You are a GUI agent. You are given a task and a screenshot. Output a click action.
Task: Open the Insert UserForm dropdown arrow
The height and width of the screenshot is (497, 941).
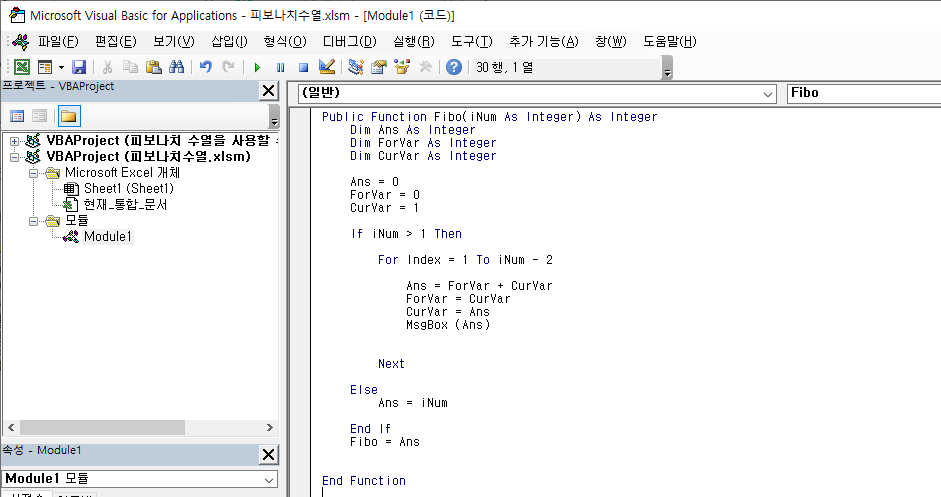click(x=61, y=67)
